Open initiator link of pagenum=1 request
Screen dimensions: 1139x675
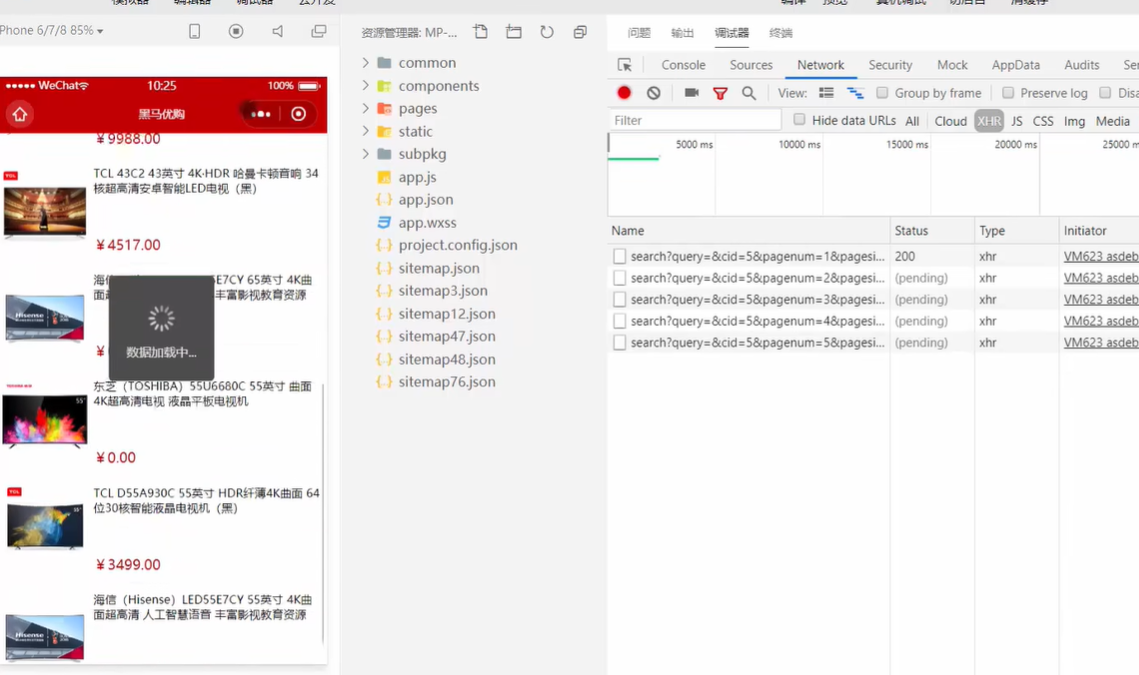(1101, 256)
